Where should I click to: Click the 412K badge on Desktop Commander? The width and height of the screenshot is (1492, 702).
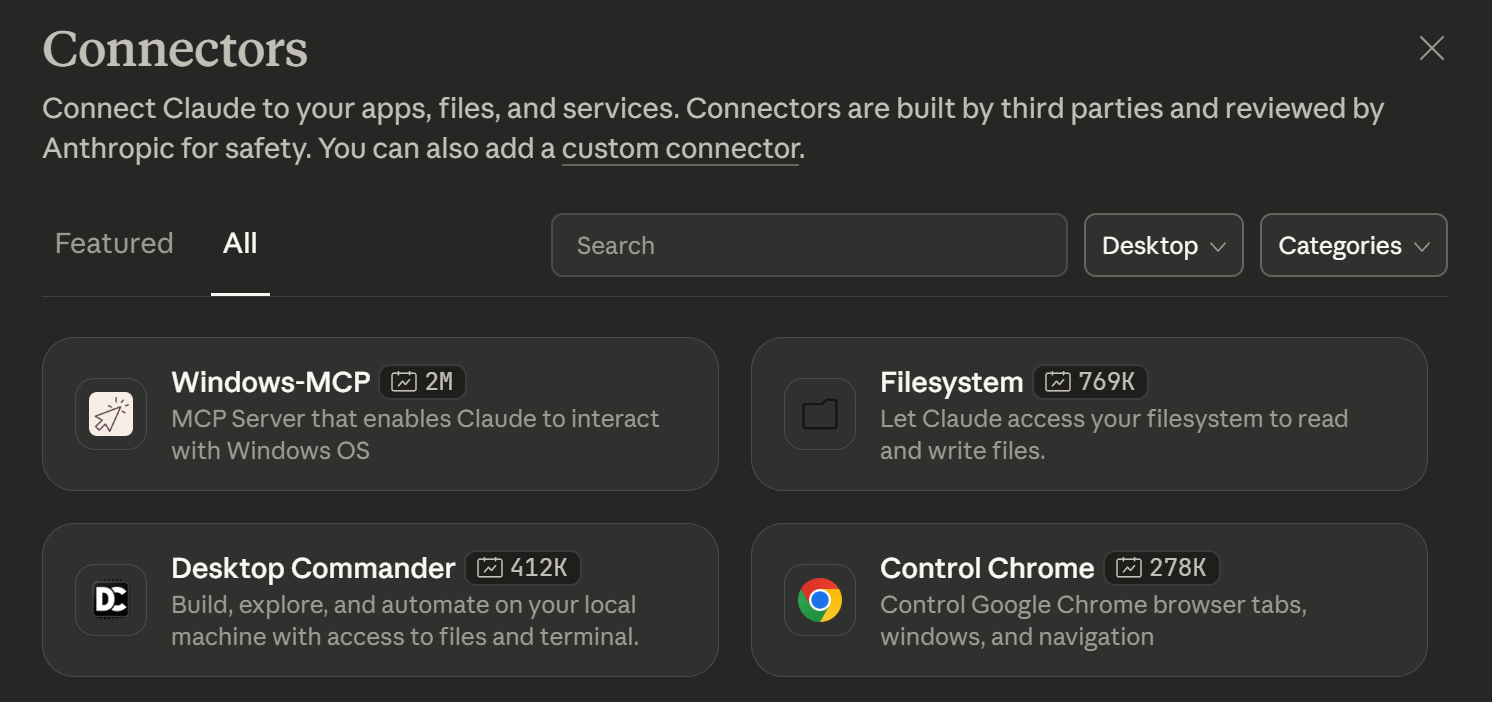pyautogui.click(x=523, y=567)
